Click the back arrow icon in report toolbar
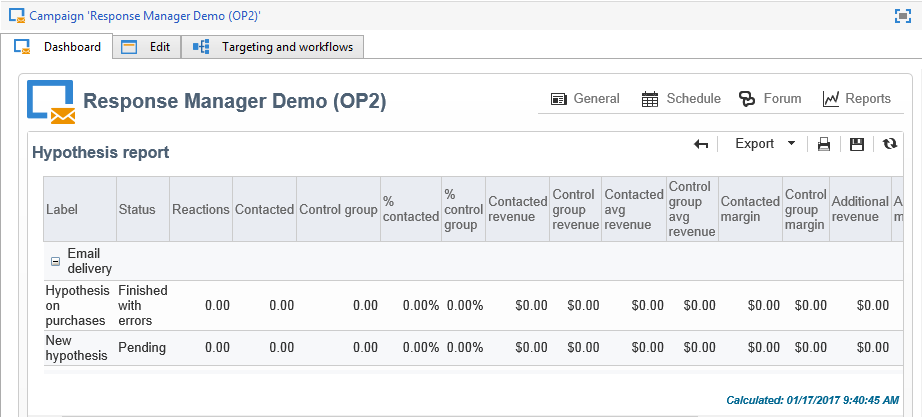Screen dimensions: 922x417 click(701, 144)
